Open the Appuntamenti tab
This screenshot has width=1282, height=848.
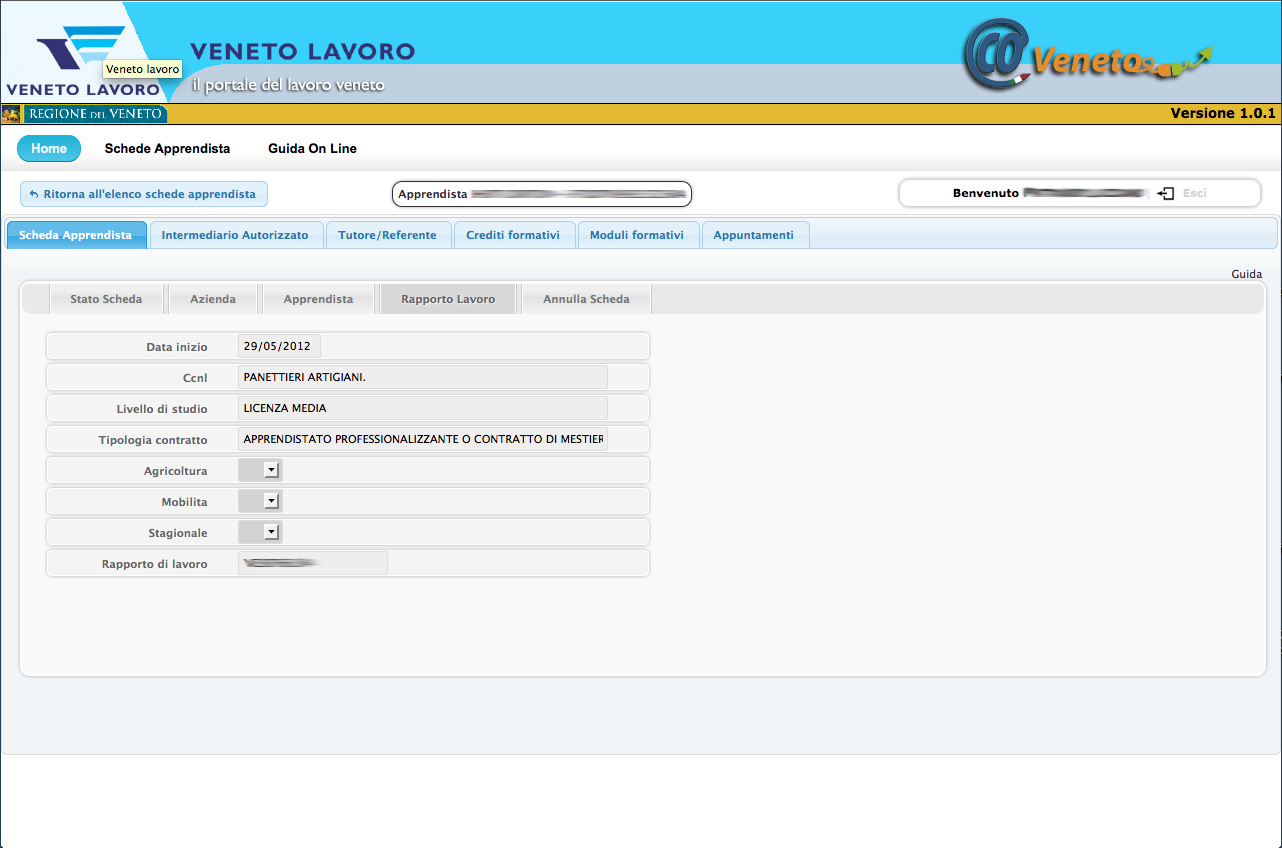(753, 235)
